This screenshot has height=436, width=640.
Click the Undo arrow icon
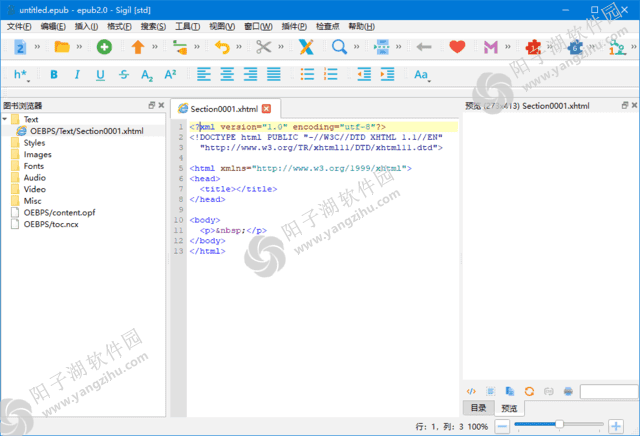[222, 47]
